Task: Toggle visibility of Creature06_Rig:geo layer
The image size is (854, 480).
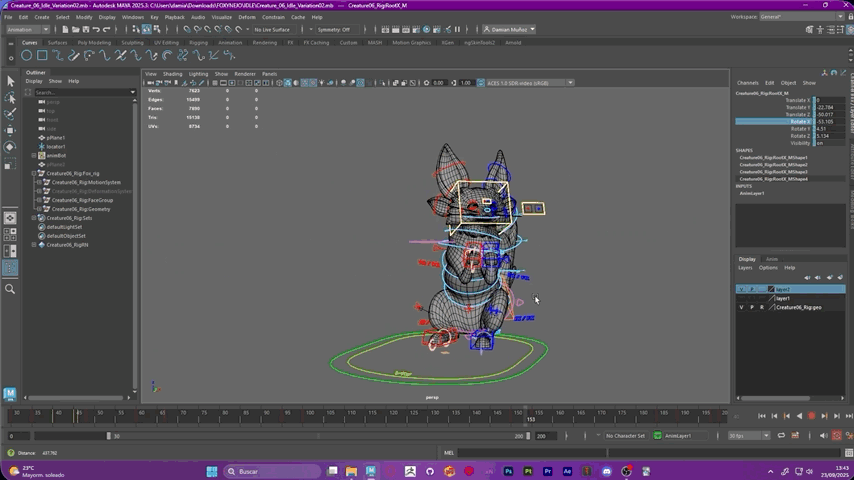Action: point(741,307)
